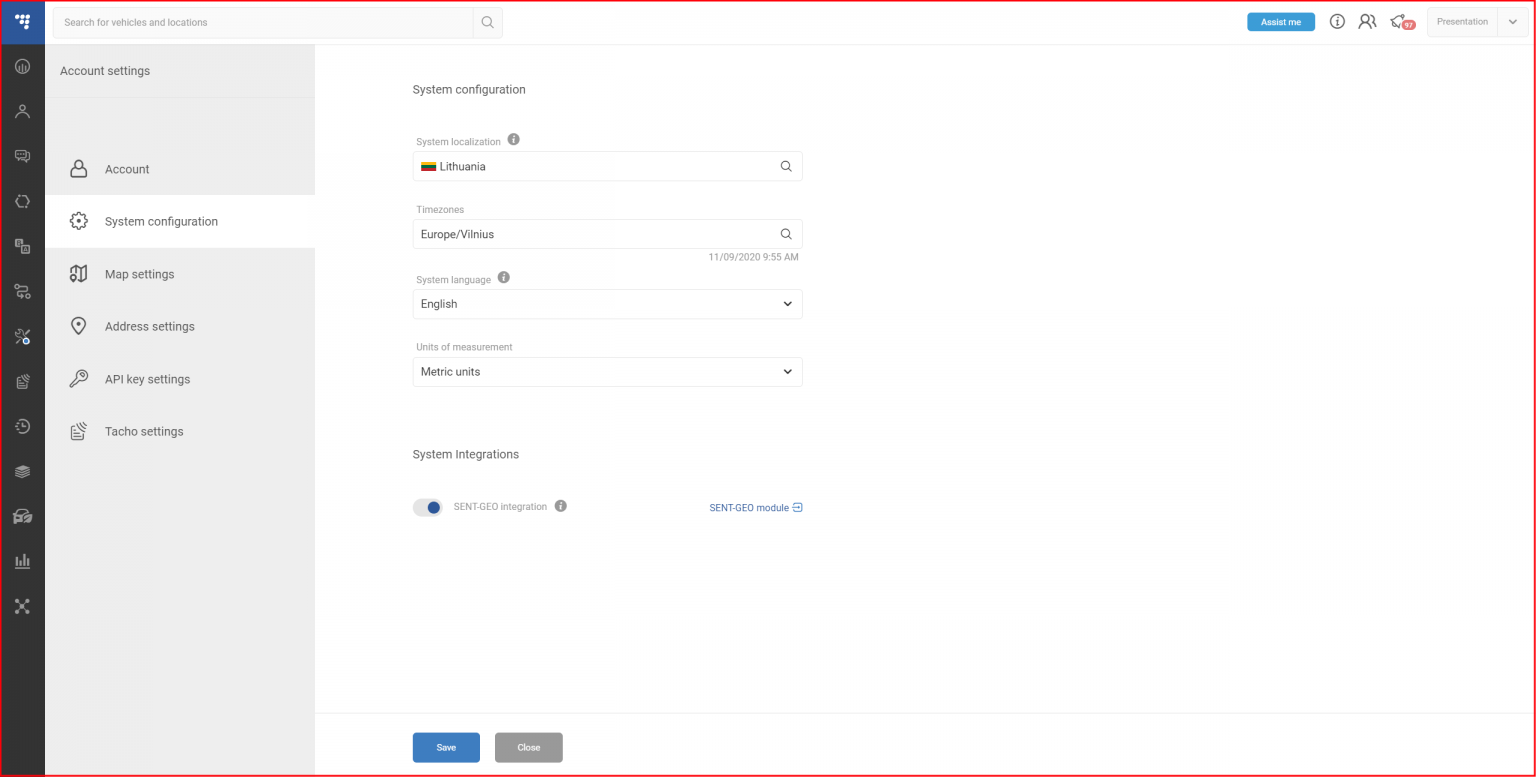Open the dashboard icon in the sidebar

(22, 66)
